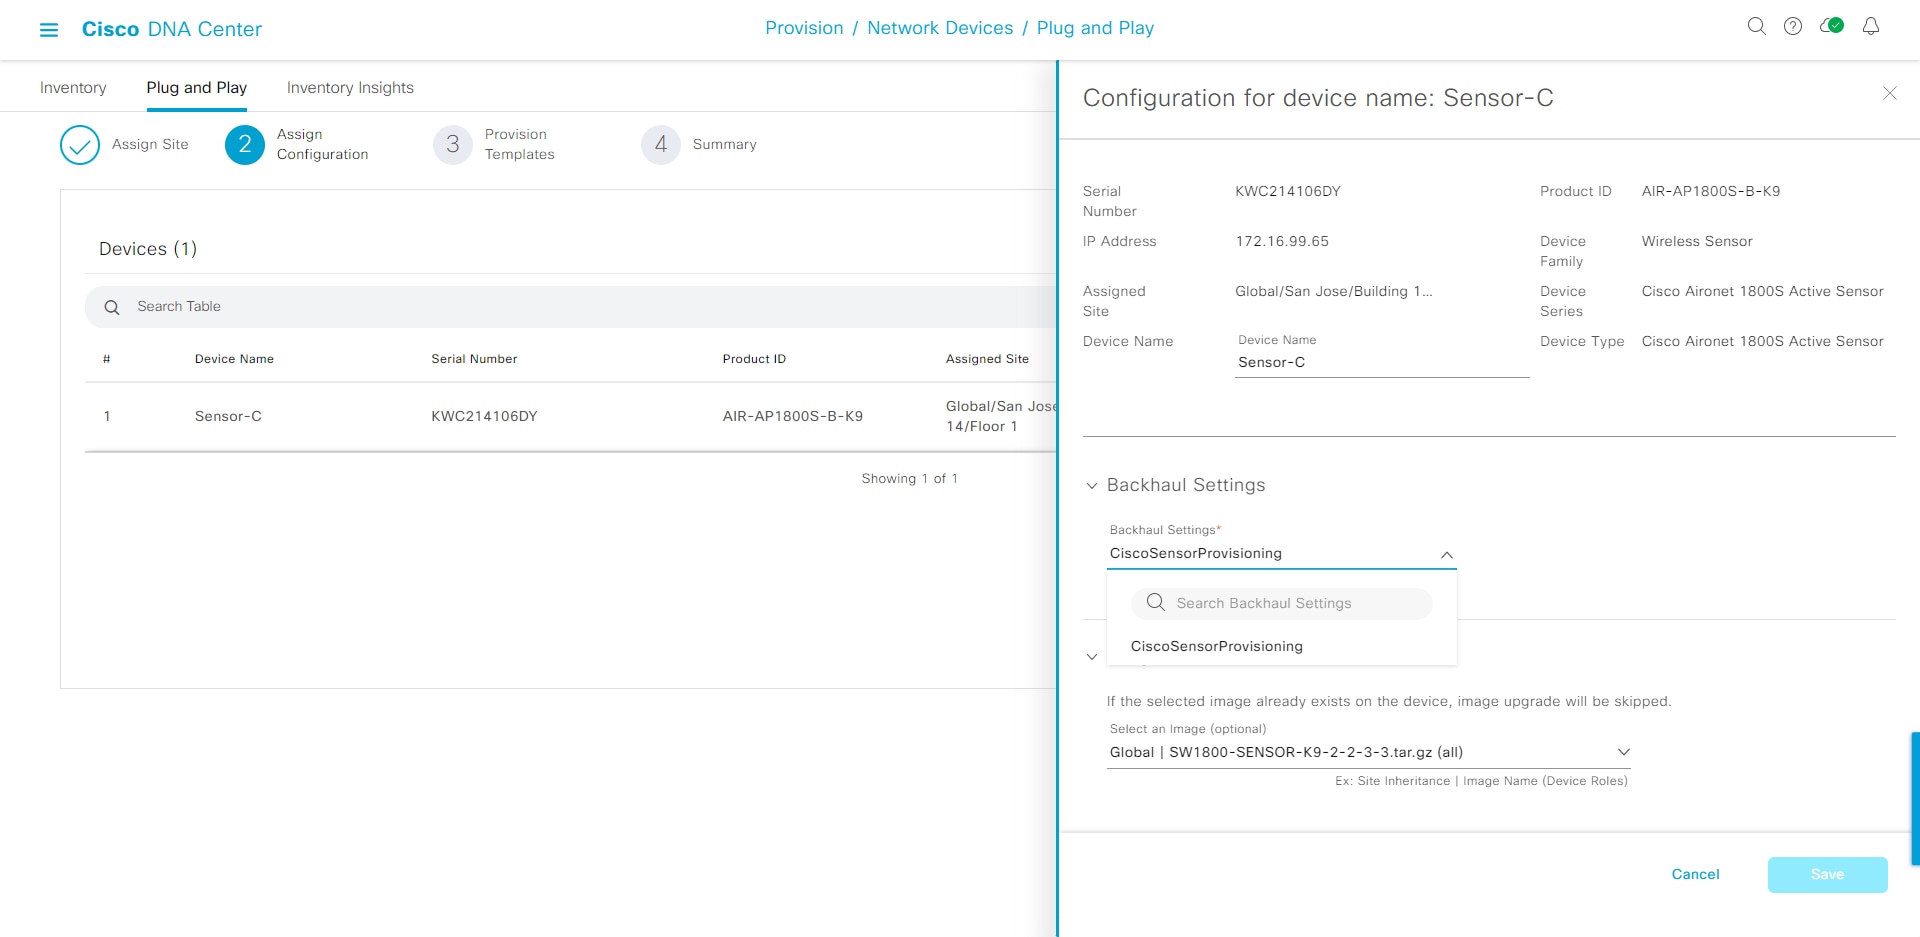Cancel the device configuration

(1695, 874)
